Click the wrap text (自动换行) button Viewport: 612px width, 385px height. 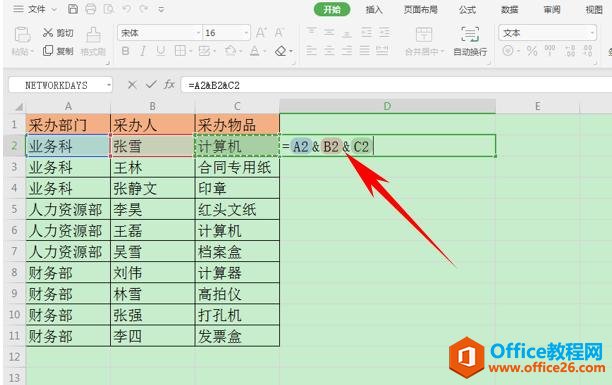pyautogui.click(x=470, y=41)
